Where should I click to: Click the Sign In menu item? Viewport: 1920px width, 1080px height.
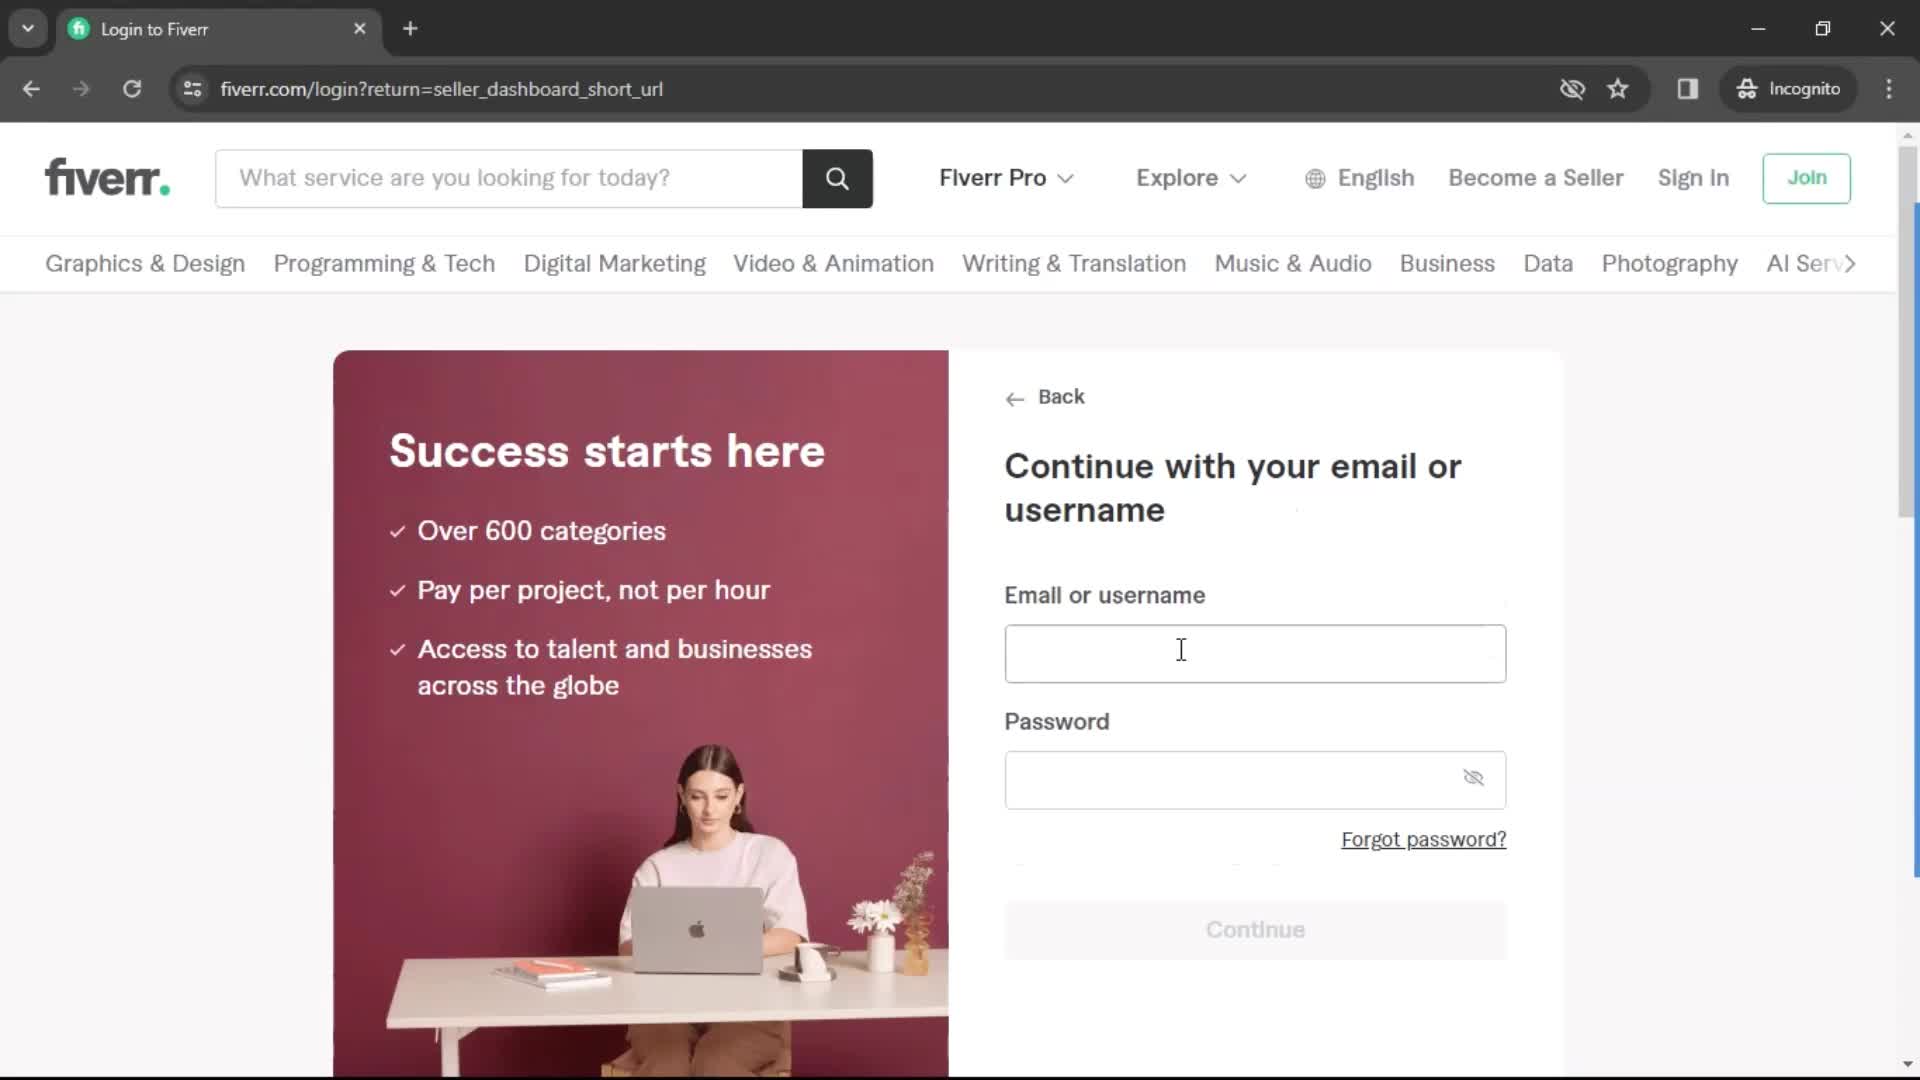tap(1693, 177)
